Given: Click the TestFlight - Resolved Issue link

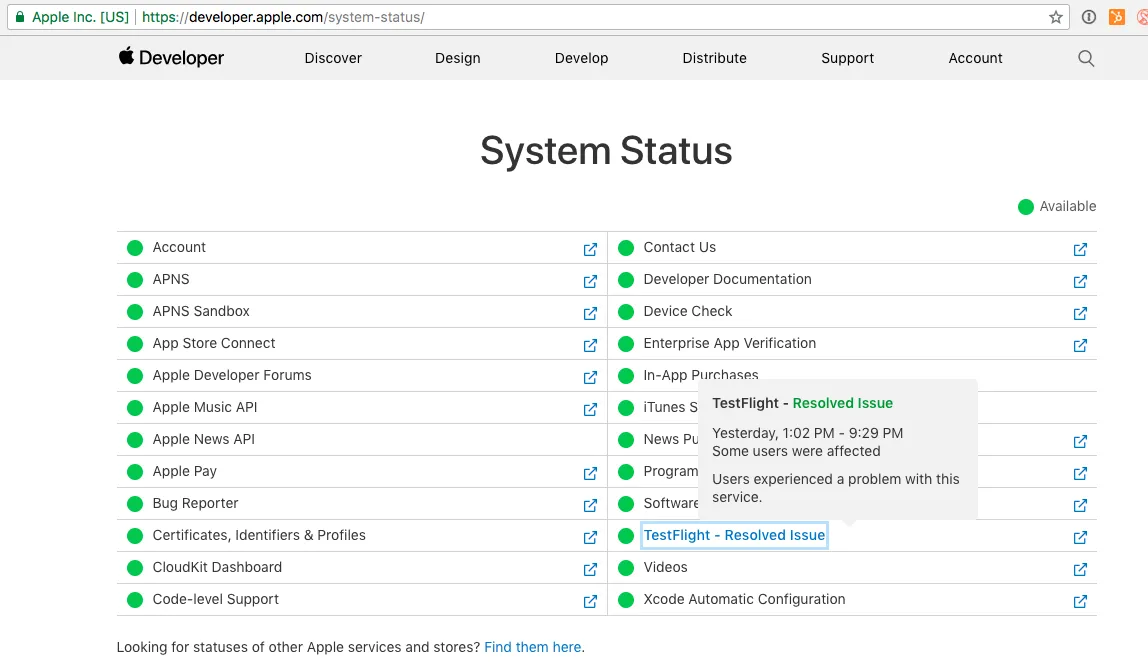Looking at the screenshot, I should 734,535.
